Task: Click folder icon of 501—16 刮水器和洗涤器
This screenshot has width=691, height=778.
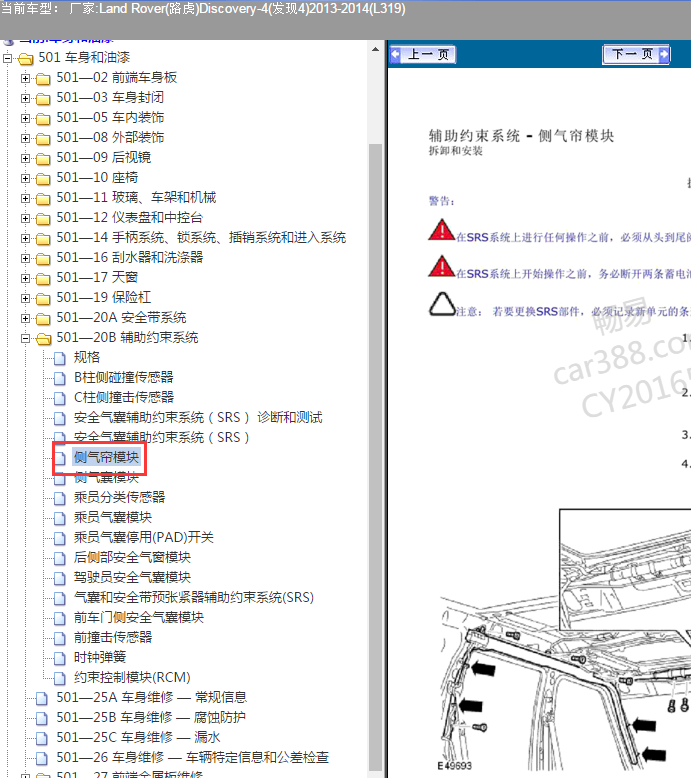Action: [x=43, y=259]
